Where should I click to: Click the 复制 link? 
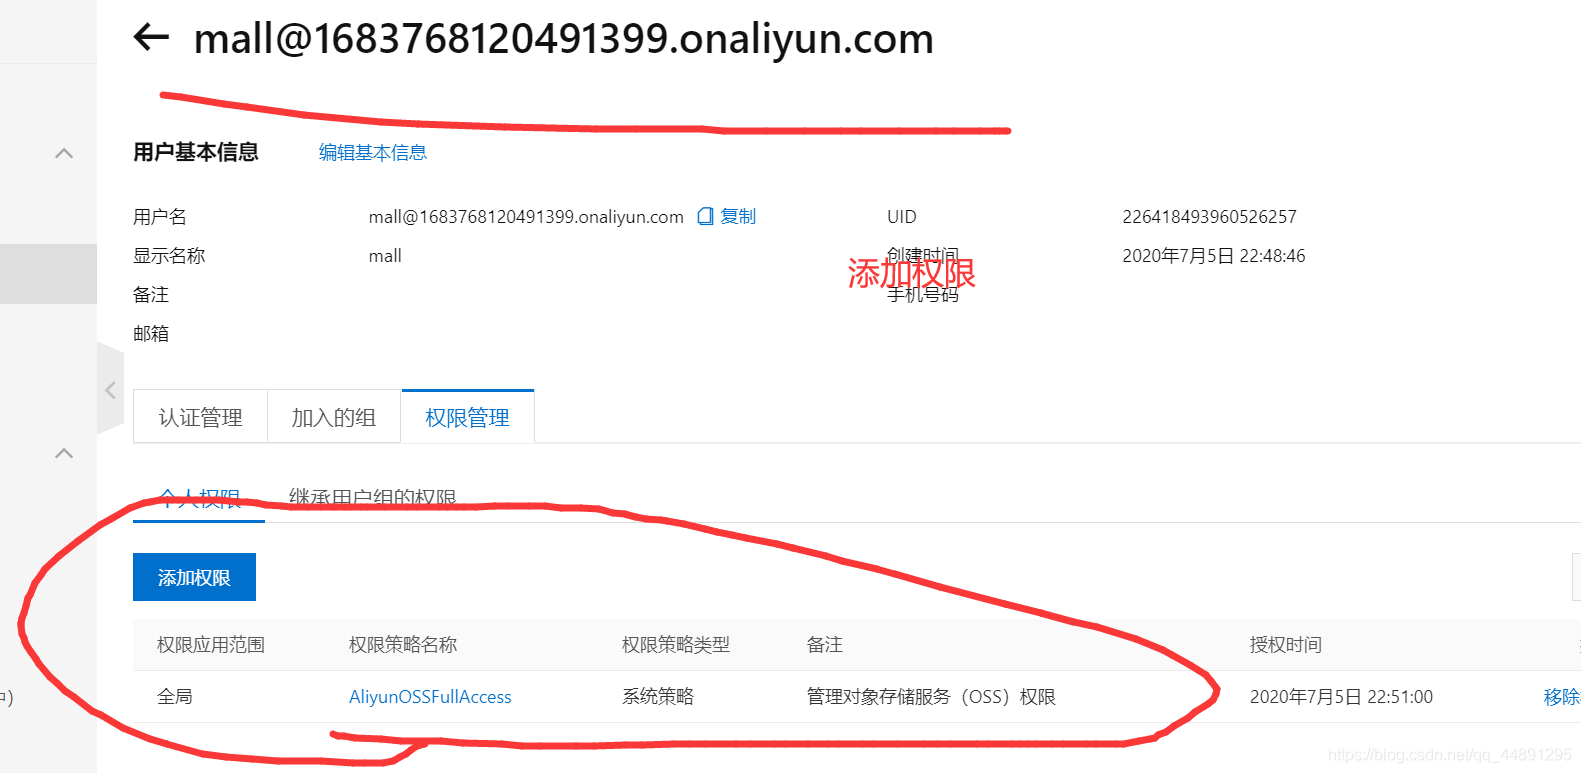(x=738, y=216)
